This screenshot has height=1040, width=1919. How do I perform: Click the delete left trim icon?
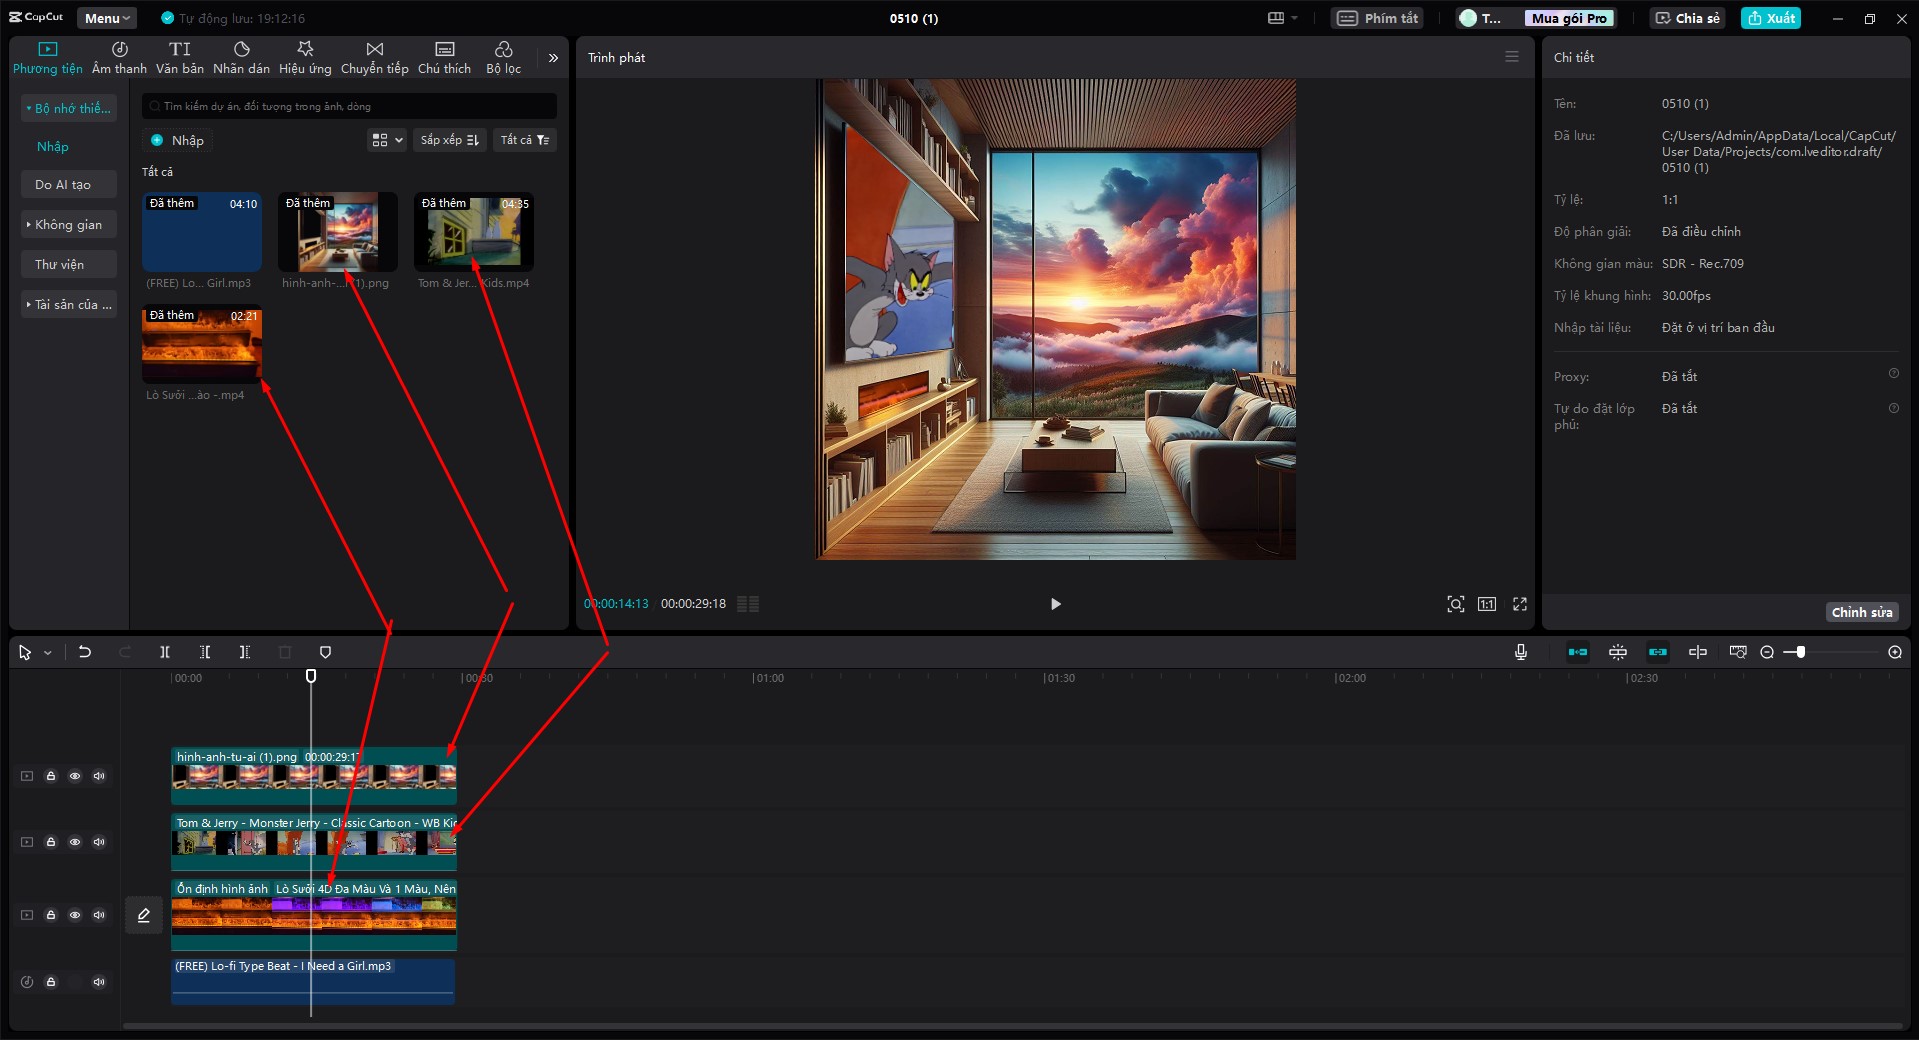(205, 652)
